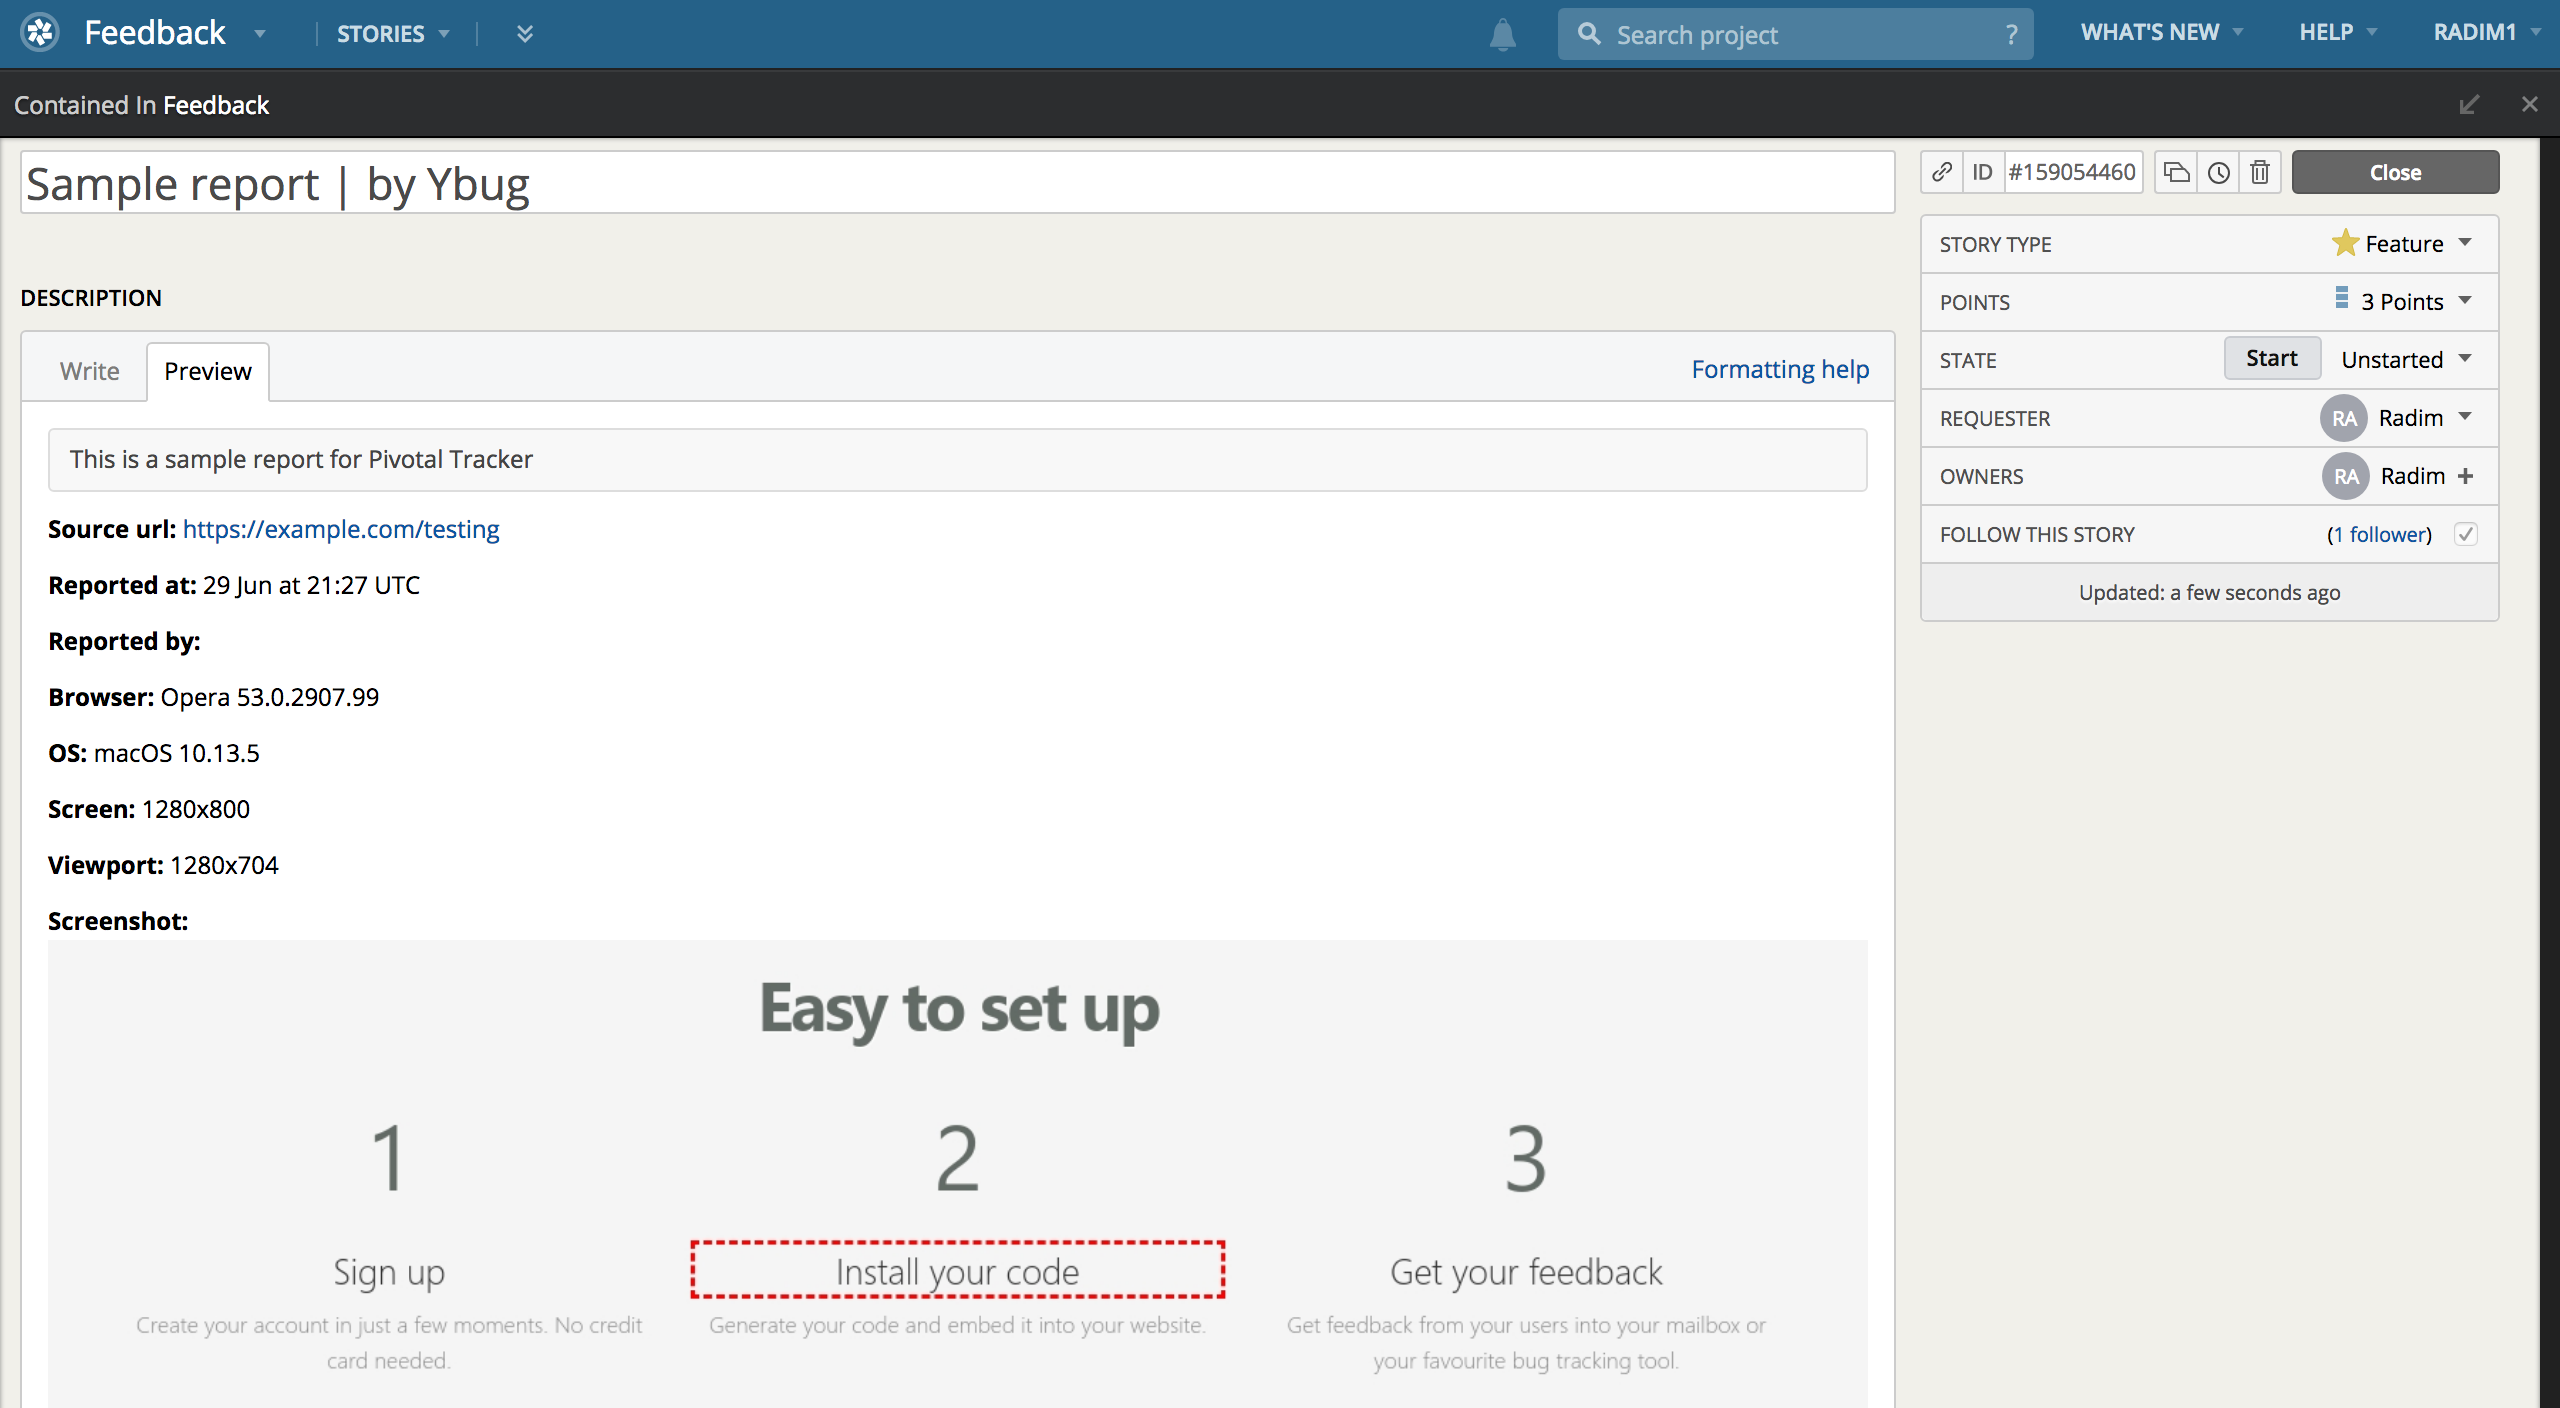Open search help question mark
Viewport: 2560px width, 1408px height.
(2011, 35)
